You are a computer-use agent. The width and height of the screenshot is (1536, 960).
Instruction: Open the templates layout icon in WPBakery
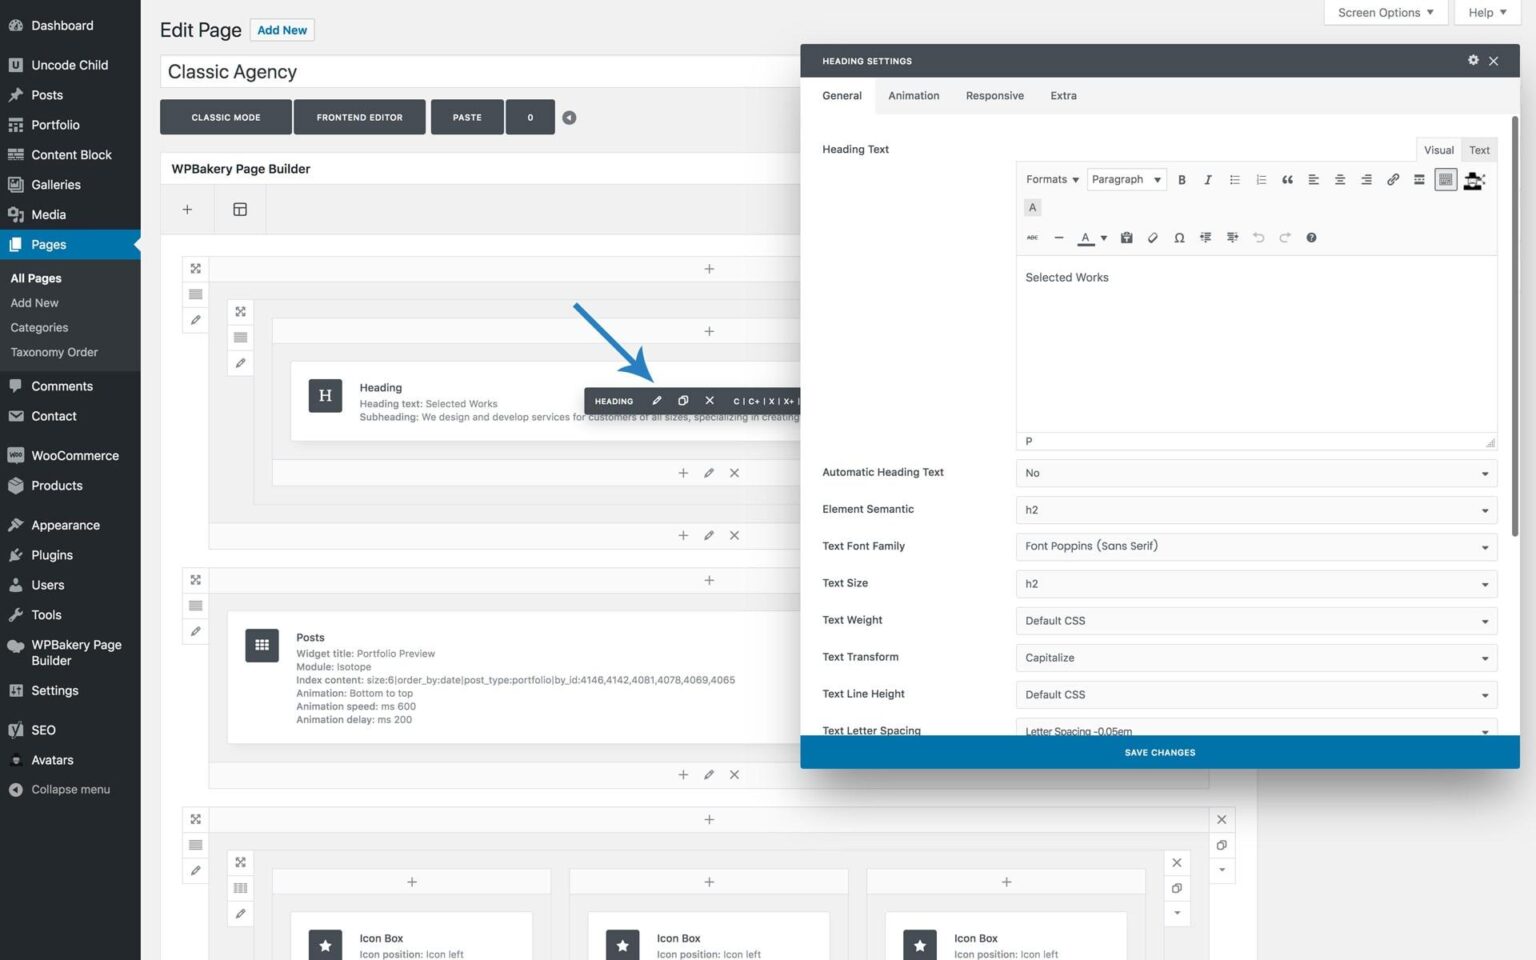[x=240, y=210]
